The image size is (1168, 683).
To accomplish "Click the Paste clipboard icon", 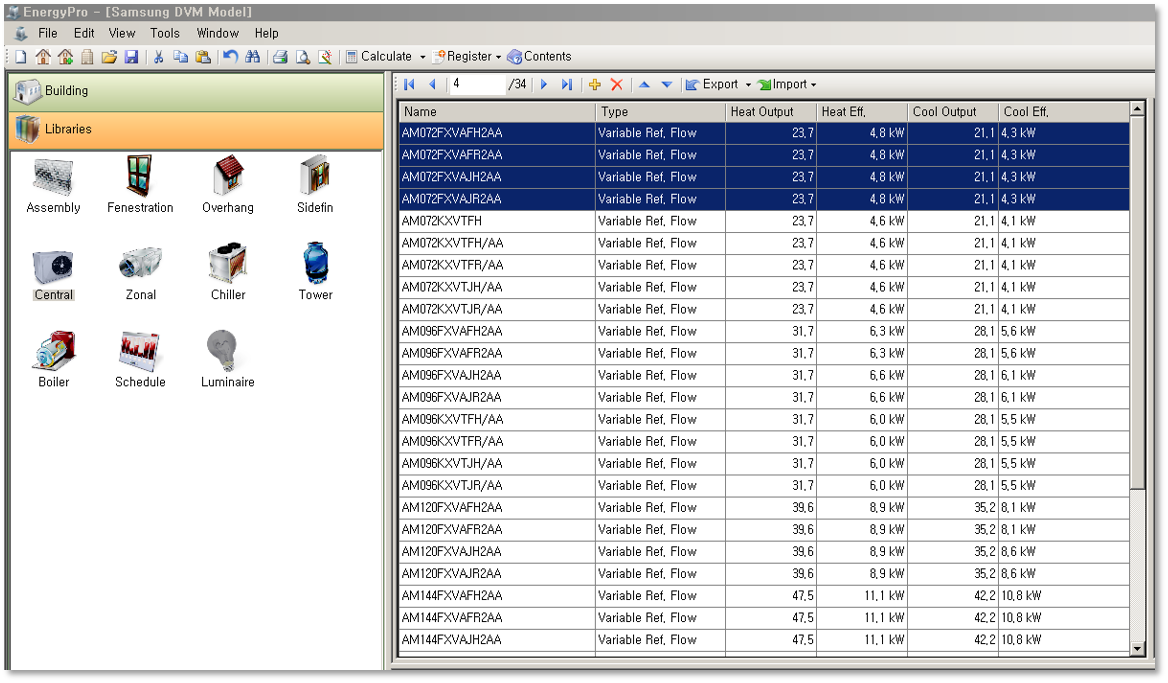I will tap(203, 57).
